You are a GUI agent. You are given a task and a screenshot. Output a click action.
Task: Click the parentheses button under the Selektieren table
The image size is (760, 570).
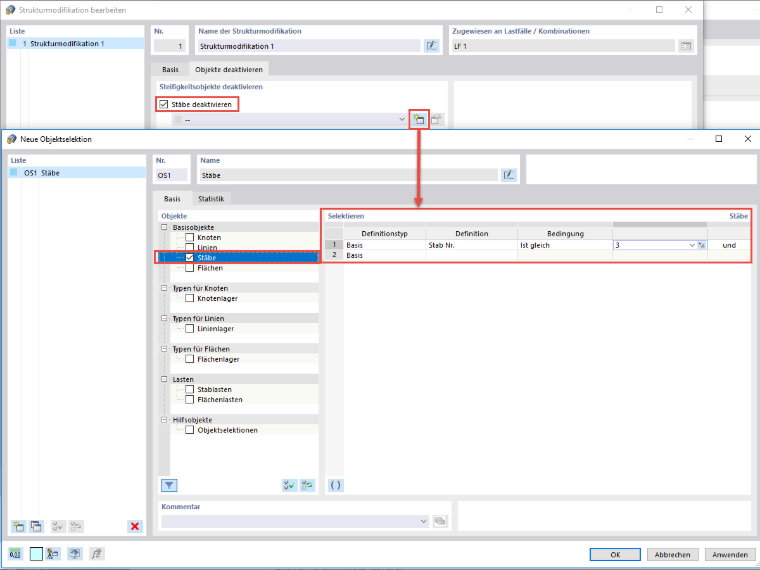335,485
